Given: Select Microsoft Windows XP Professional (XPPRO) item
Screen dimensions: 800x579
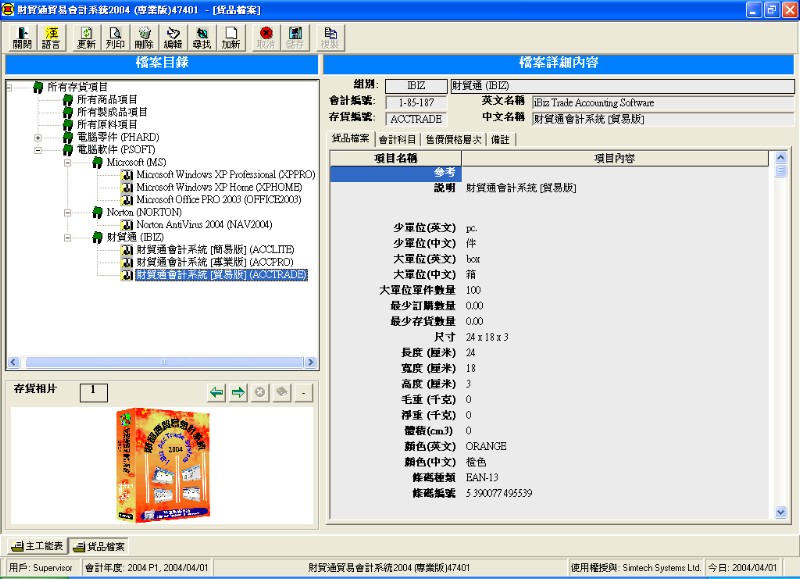Looking at the screenshot, I should coord(226,174).
